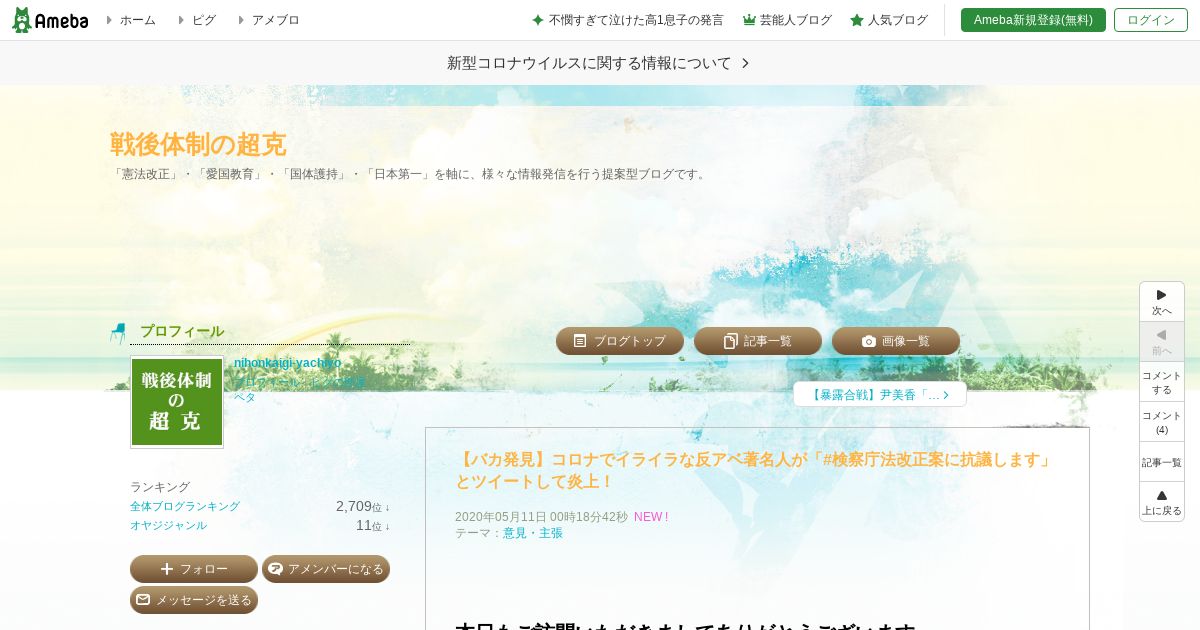Click the green diamond icon beside 不憫すぎて泣けた
This screenshot has width=1200, height=630.
coord(538,20)
